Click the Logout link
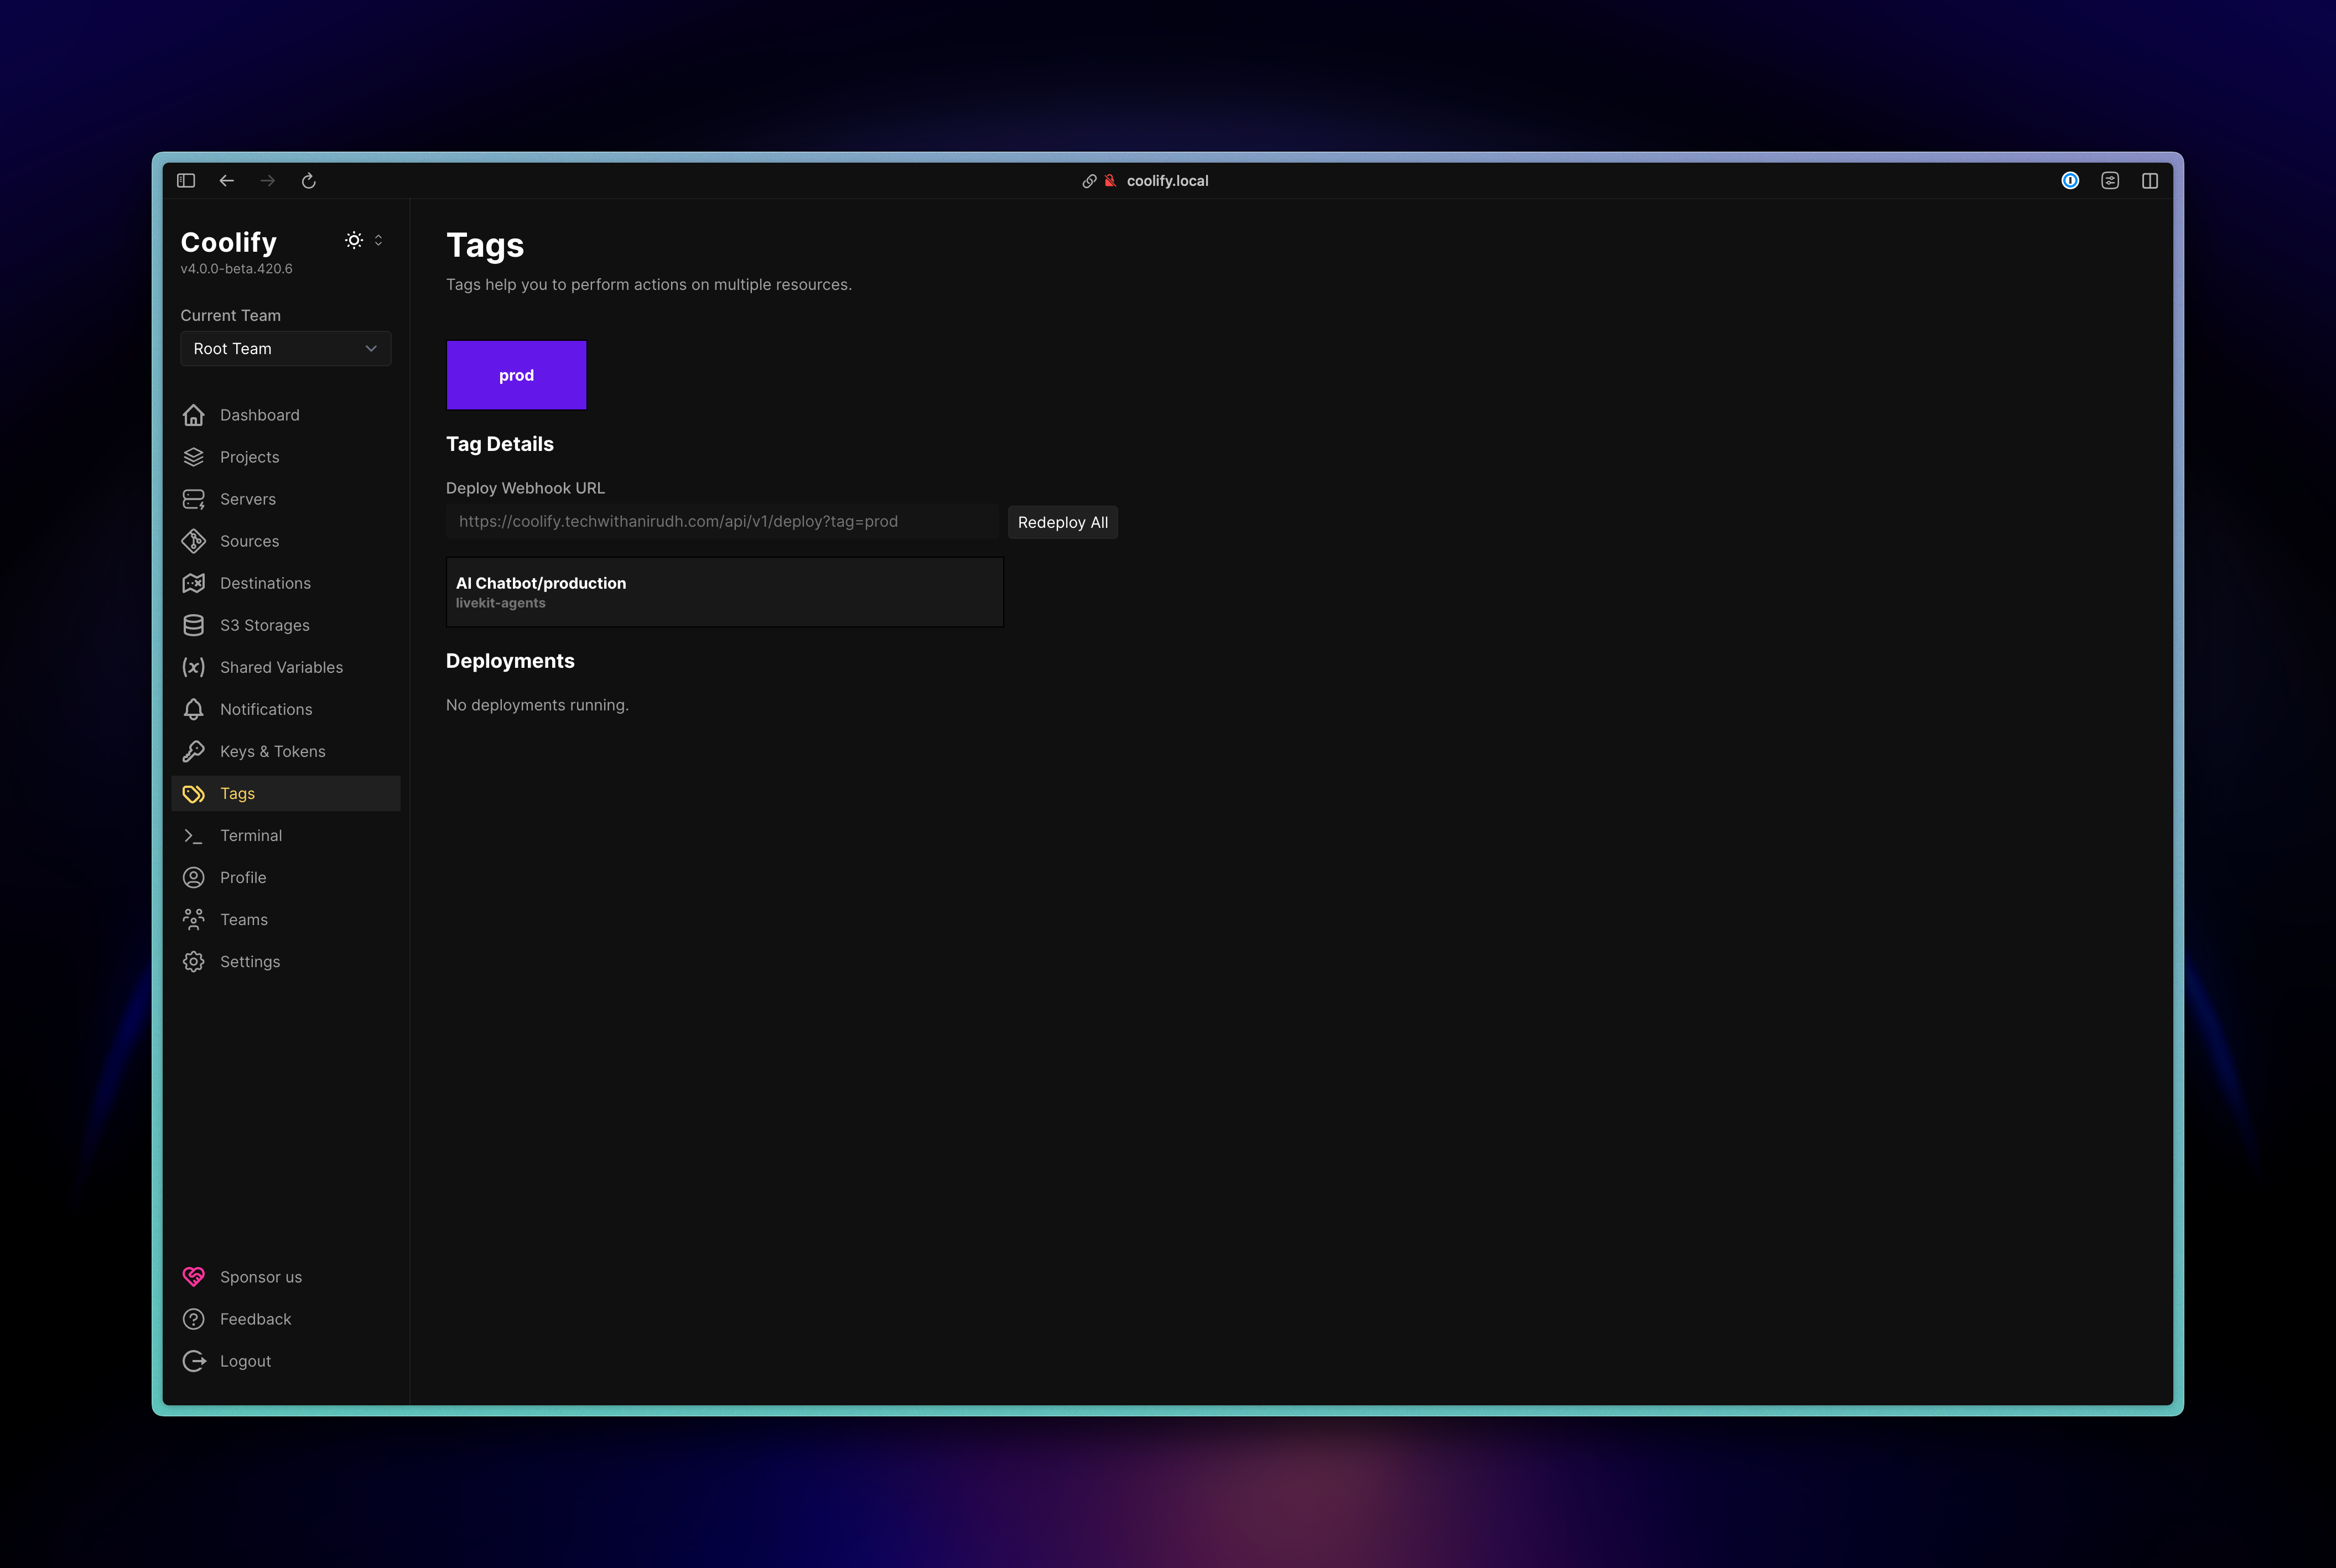Screen dimensions: 2336x1568 245,1361
